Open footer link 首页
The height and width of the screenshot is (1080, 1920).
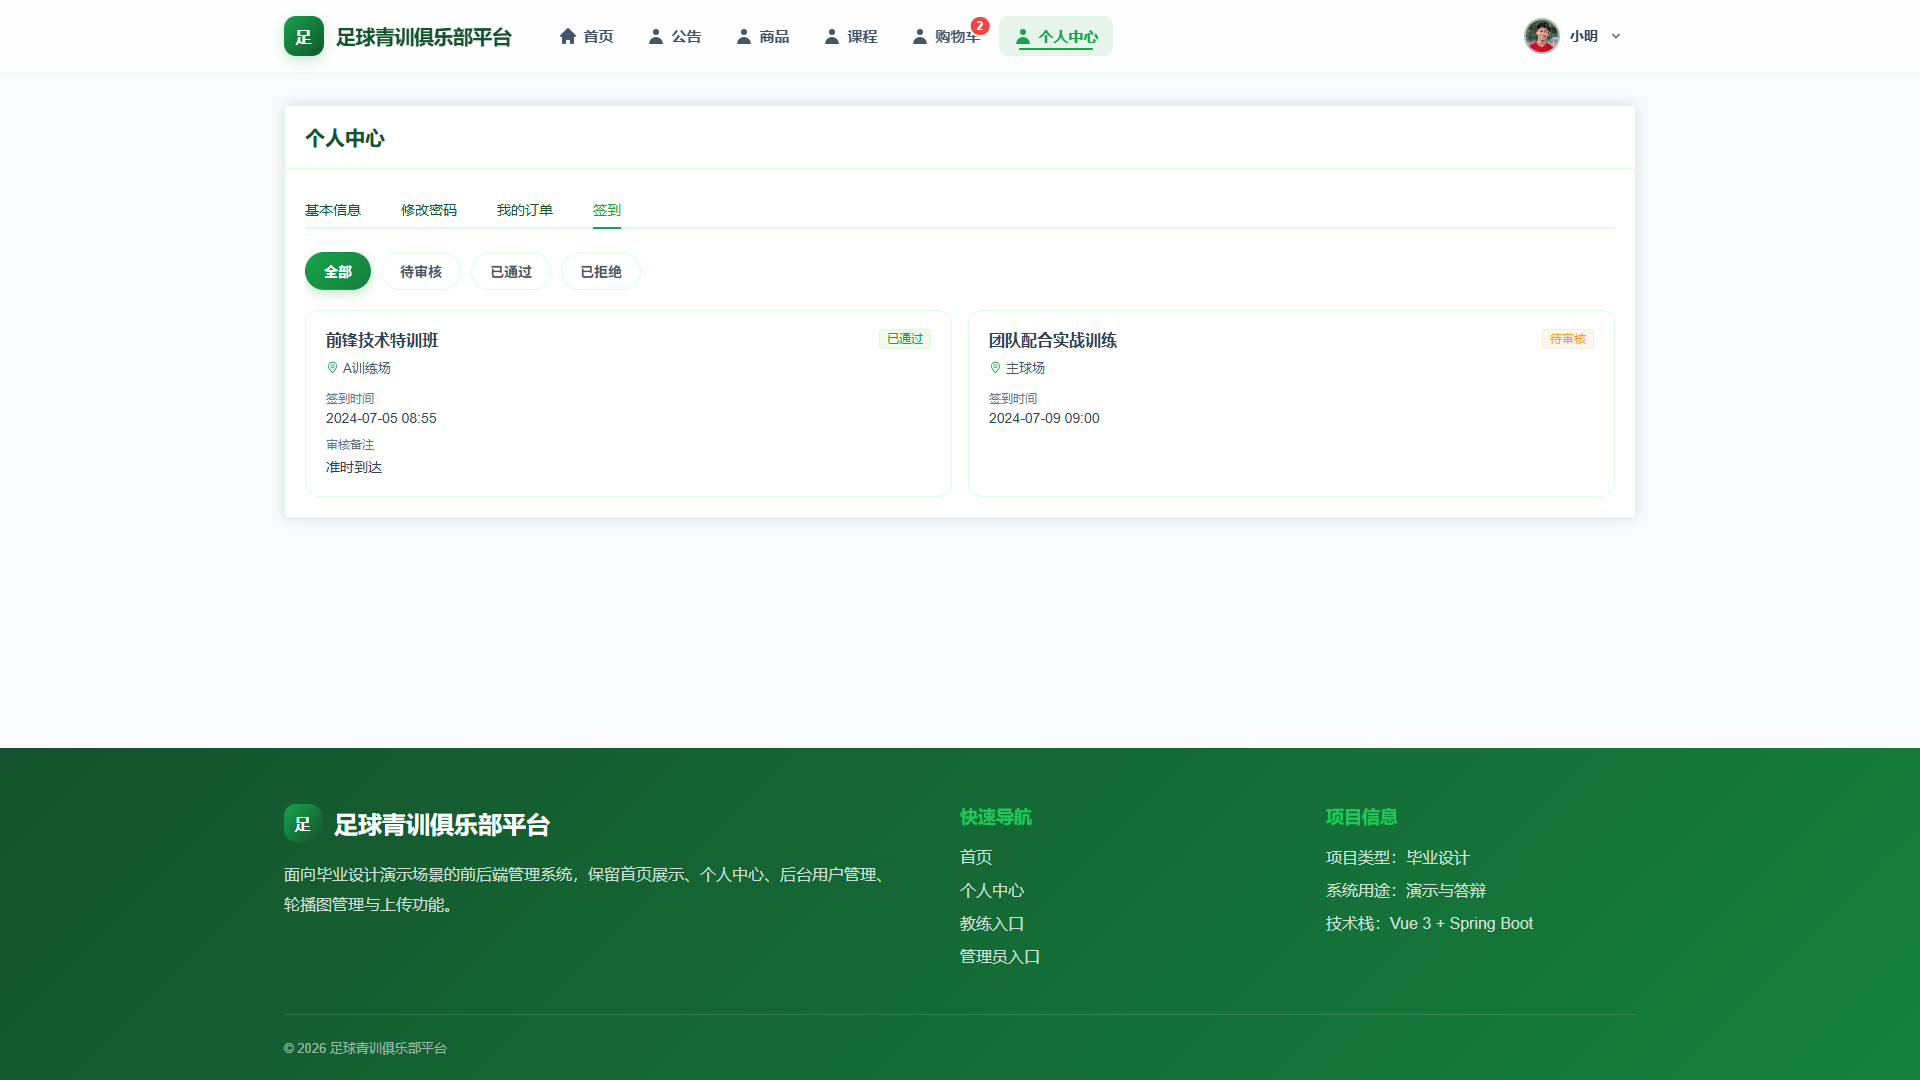coord(976,857)
